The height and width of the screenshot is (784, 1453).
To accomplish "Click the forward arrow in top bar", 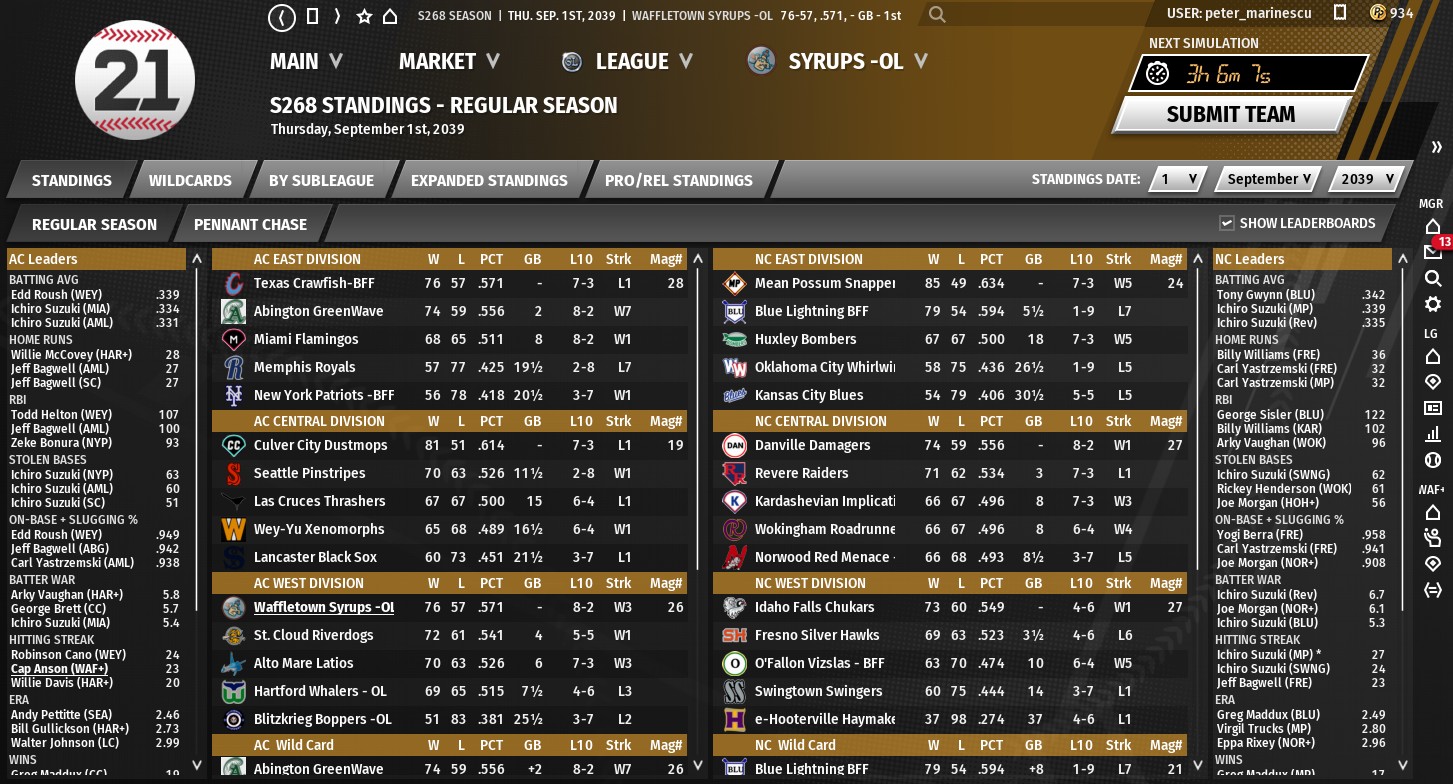I will 337,16.
